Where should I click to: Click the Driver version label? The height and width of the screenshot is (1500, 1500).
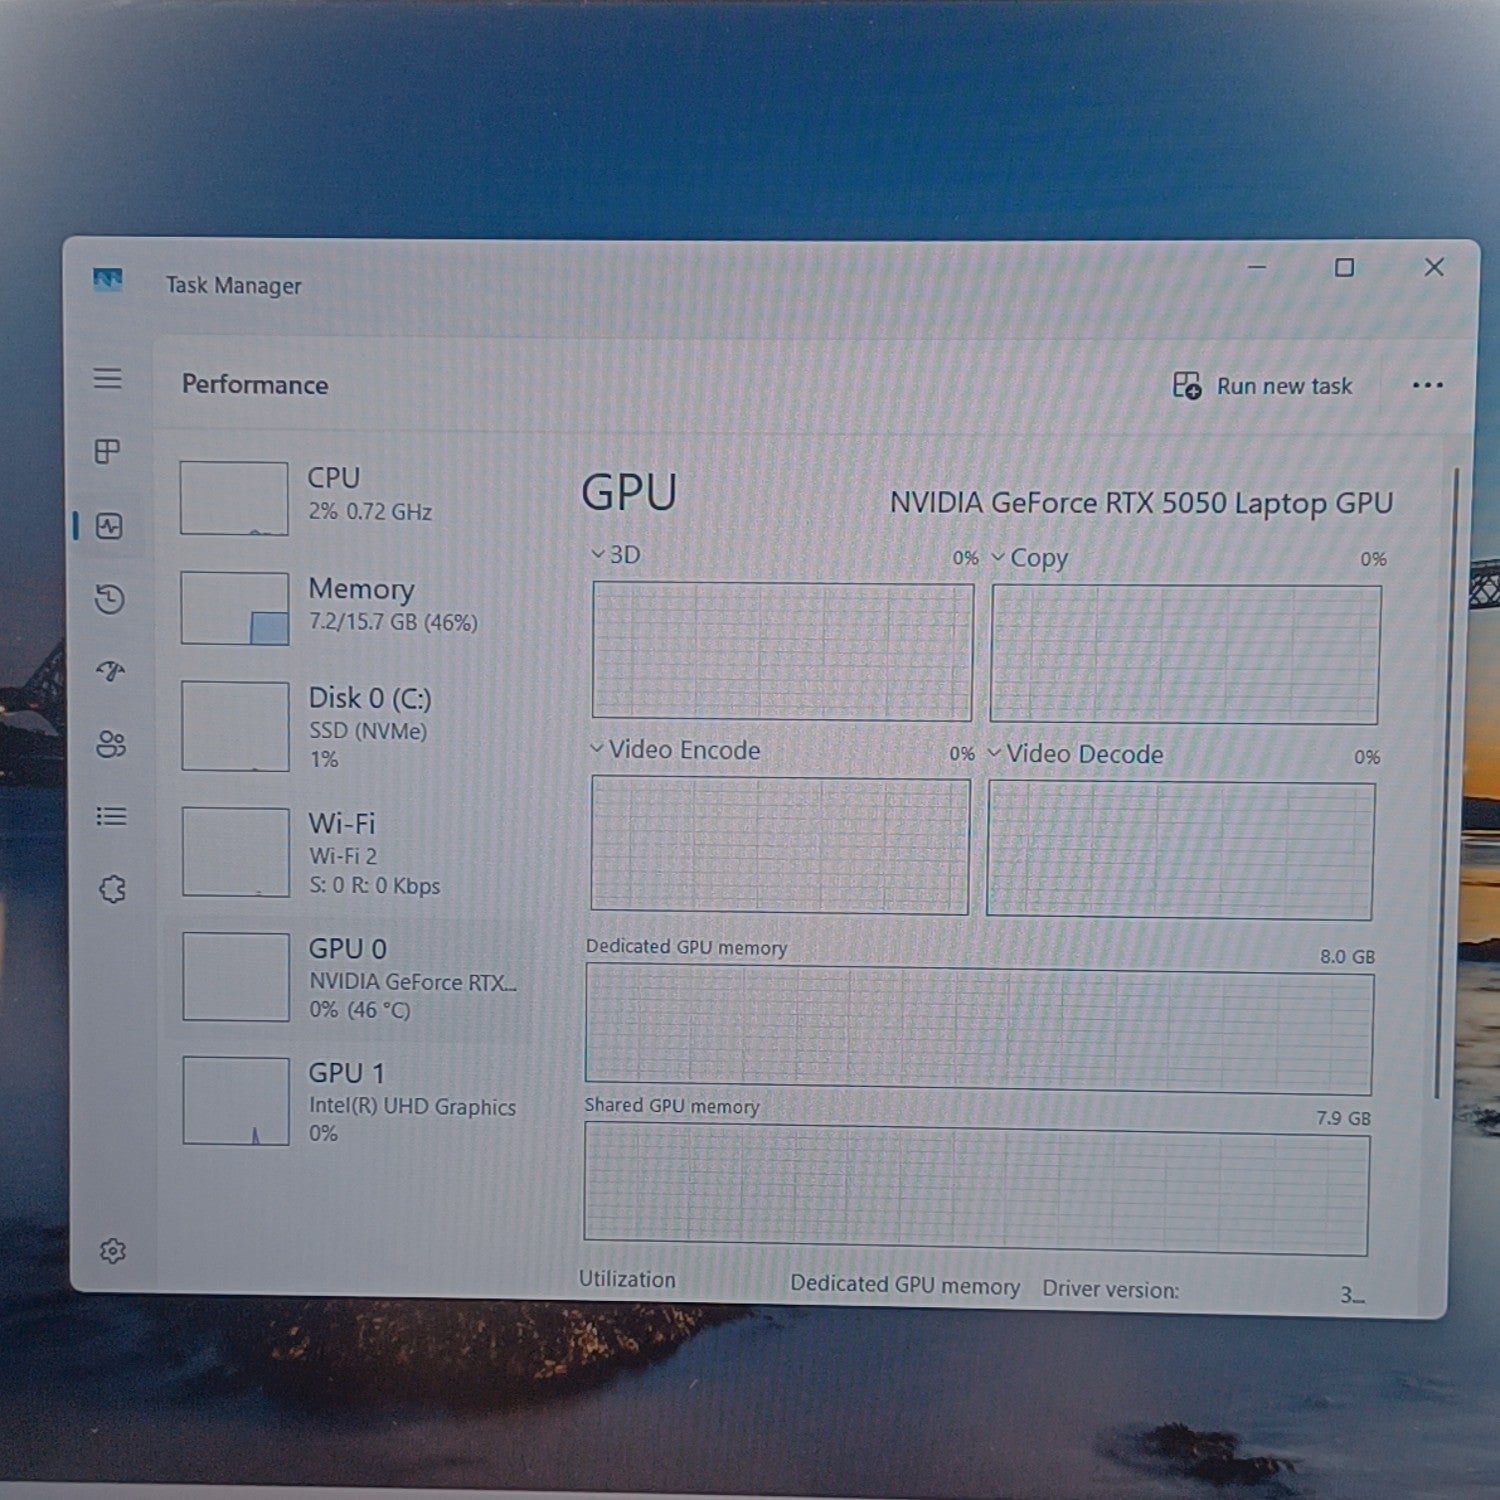coord(1110,1289)
